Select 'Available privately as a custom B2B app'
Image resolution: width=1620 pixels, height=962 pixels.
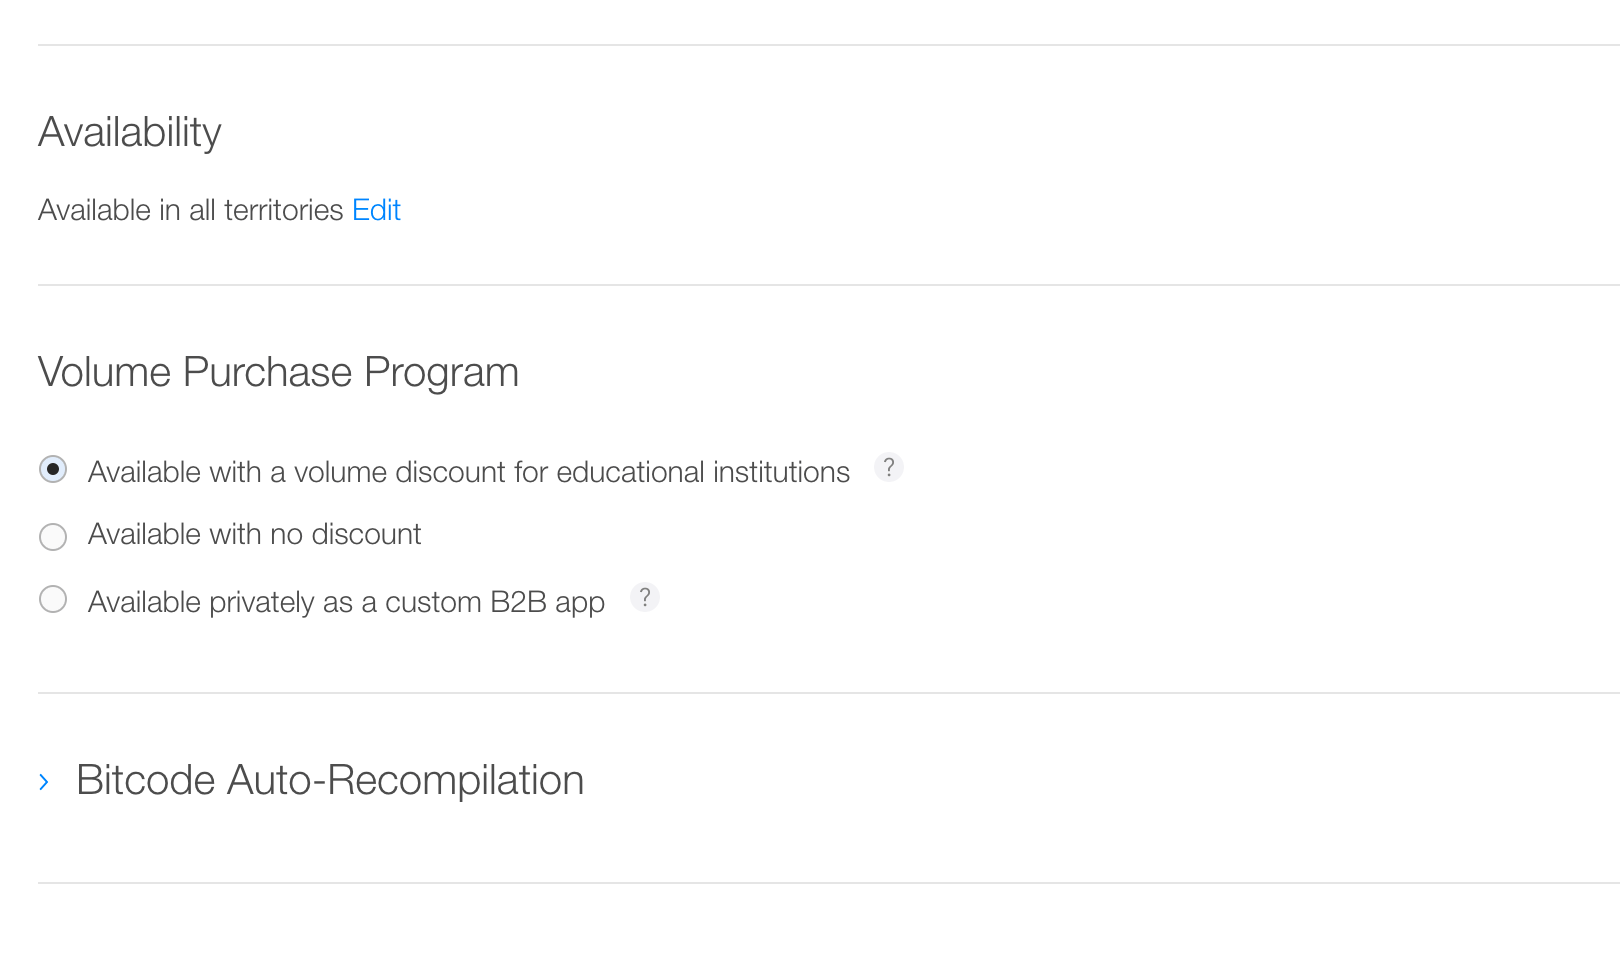pyautogui.click(x=53, y=599)
